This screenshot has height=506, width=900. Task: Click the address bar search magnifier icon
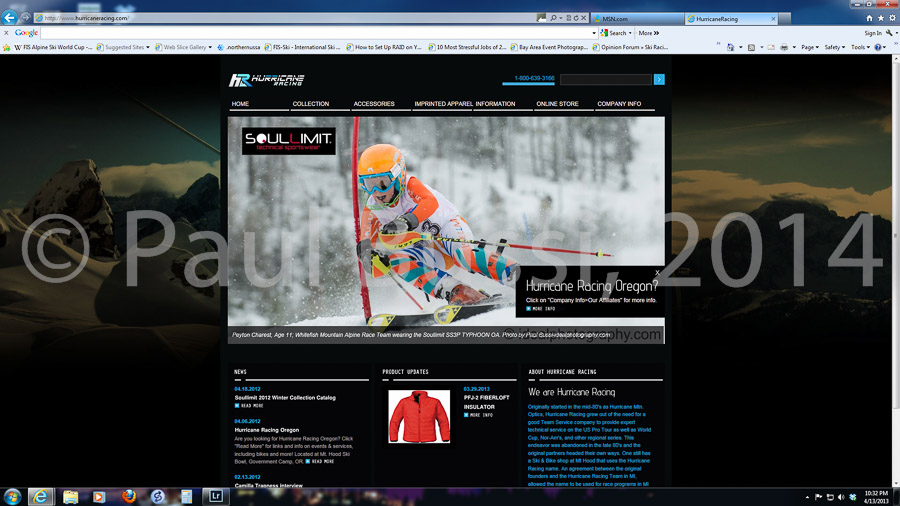553,18
